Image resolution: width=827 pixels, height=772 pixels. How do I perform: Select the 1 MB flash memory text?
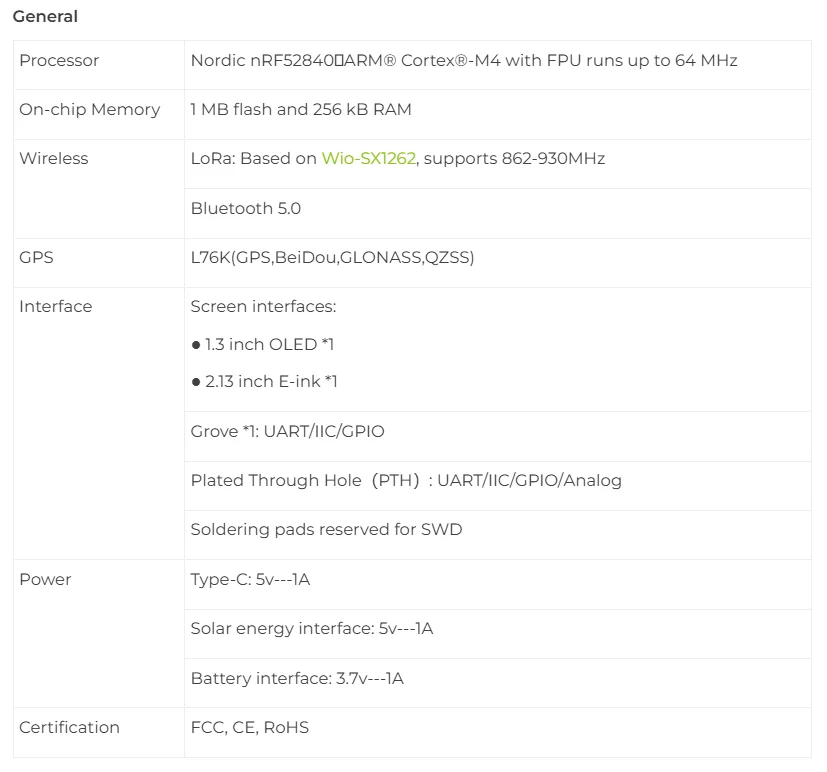pyautogui.click(x=301, y=110)
